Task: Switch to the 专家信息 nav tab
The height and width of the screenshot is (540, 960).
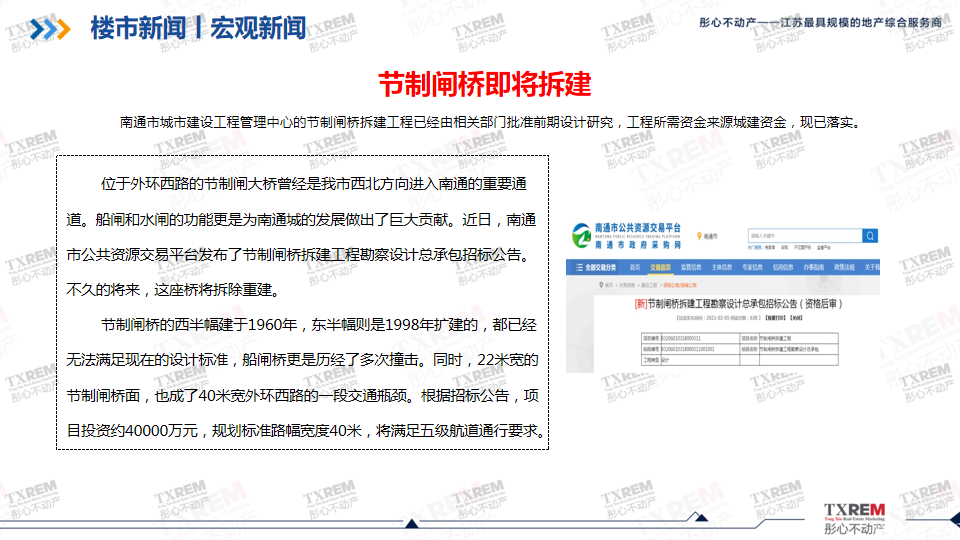Action: coord(752,267)
